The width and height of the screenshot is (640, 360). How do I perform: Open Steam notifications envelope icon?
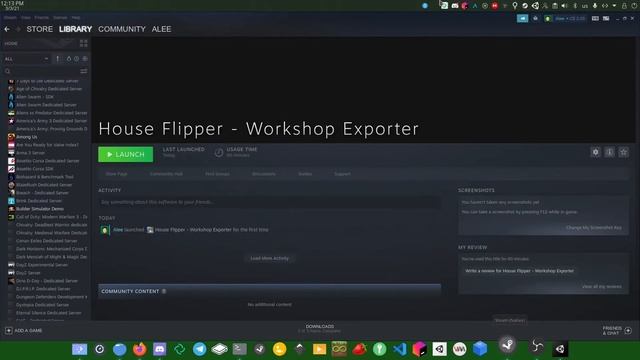535,18
